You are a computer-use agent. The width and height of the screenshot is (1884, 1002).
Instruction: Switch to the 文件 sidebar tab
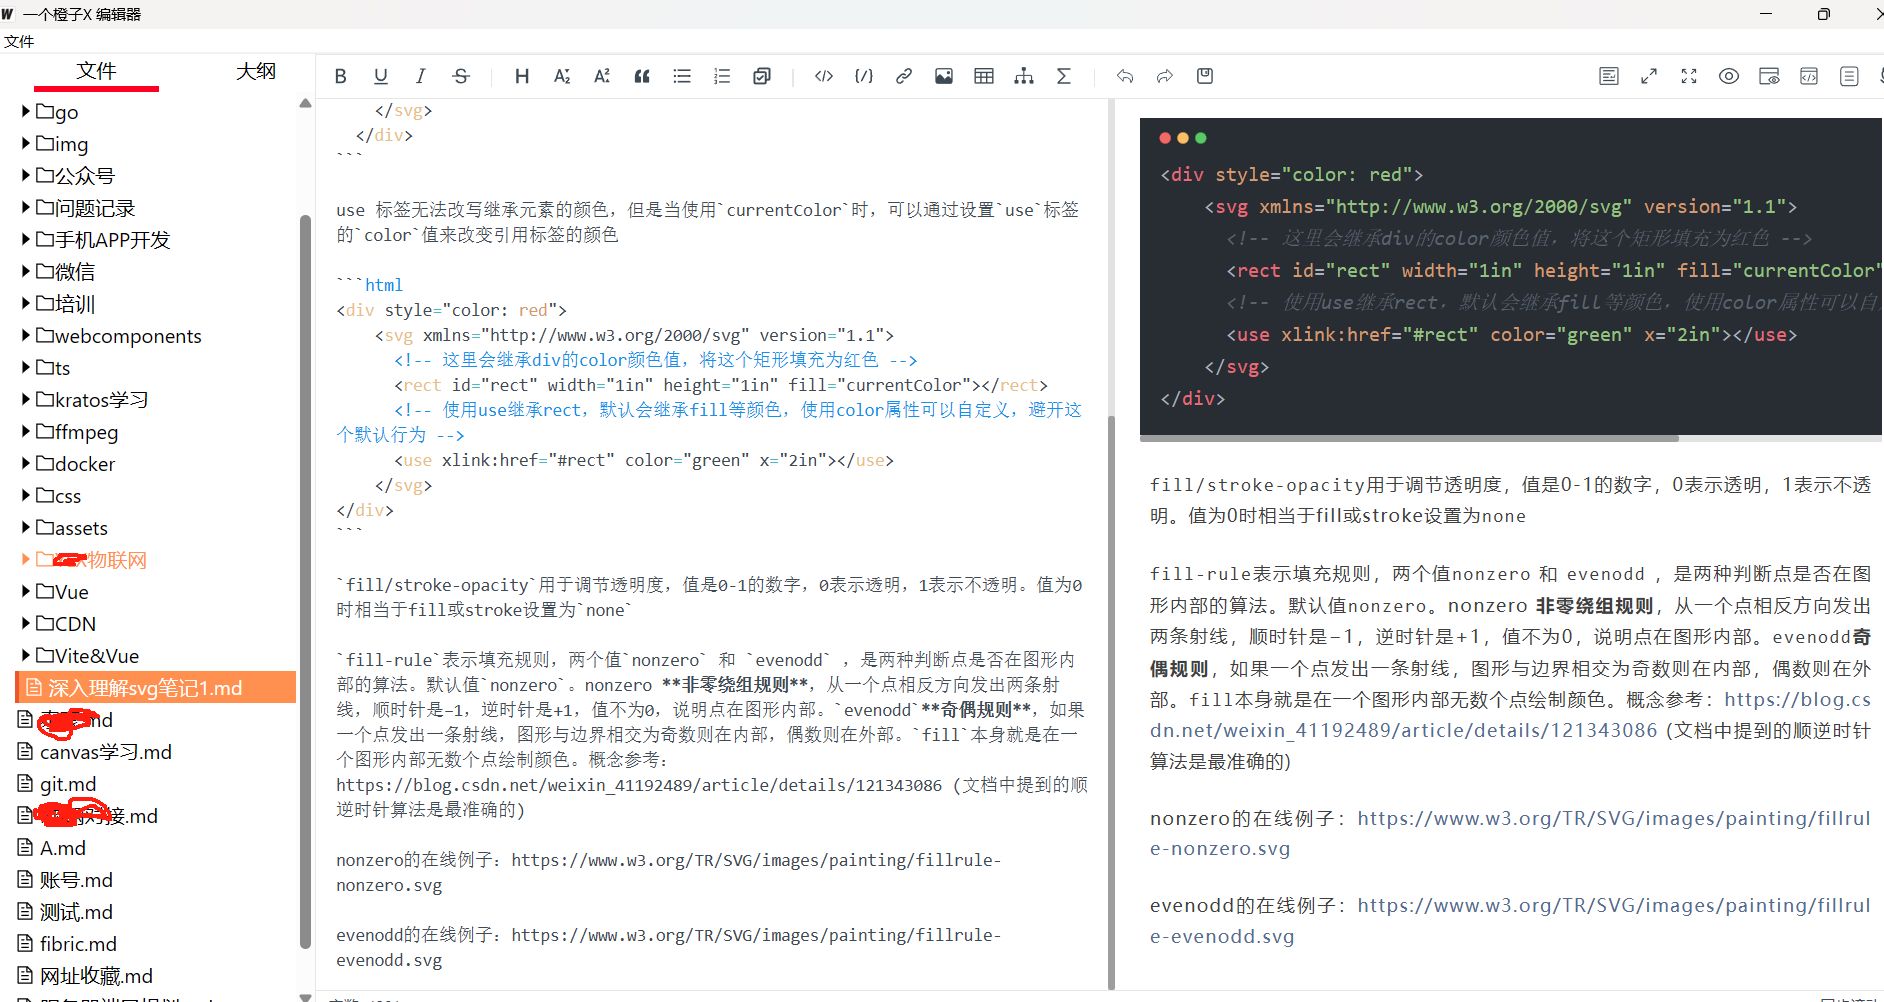(x=96, y=71)
